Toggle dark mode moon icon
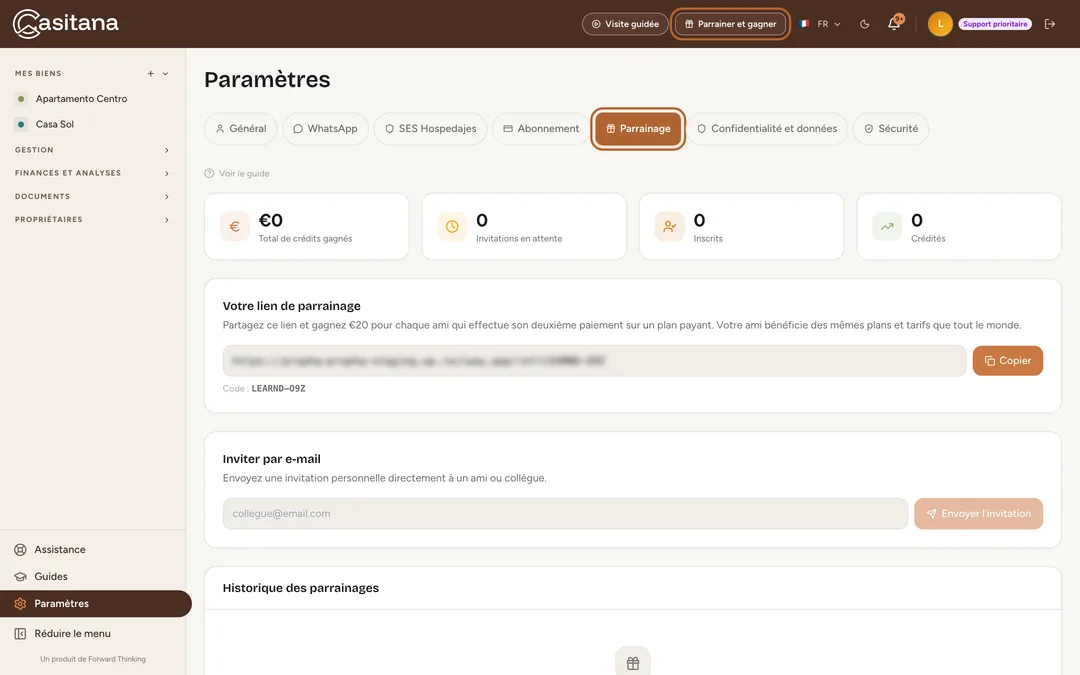 [x=864, y=24]
